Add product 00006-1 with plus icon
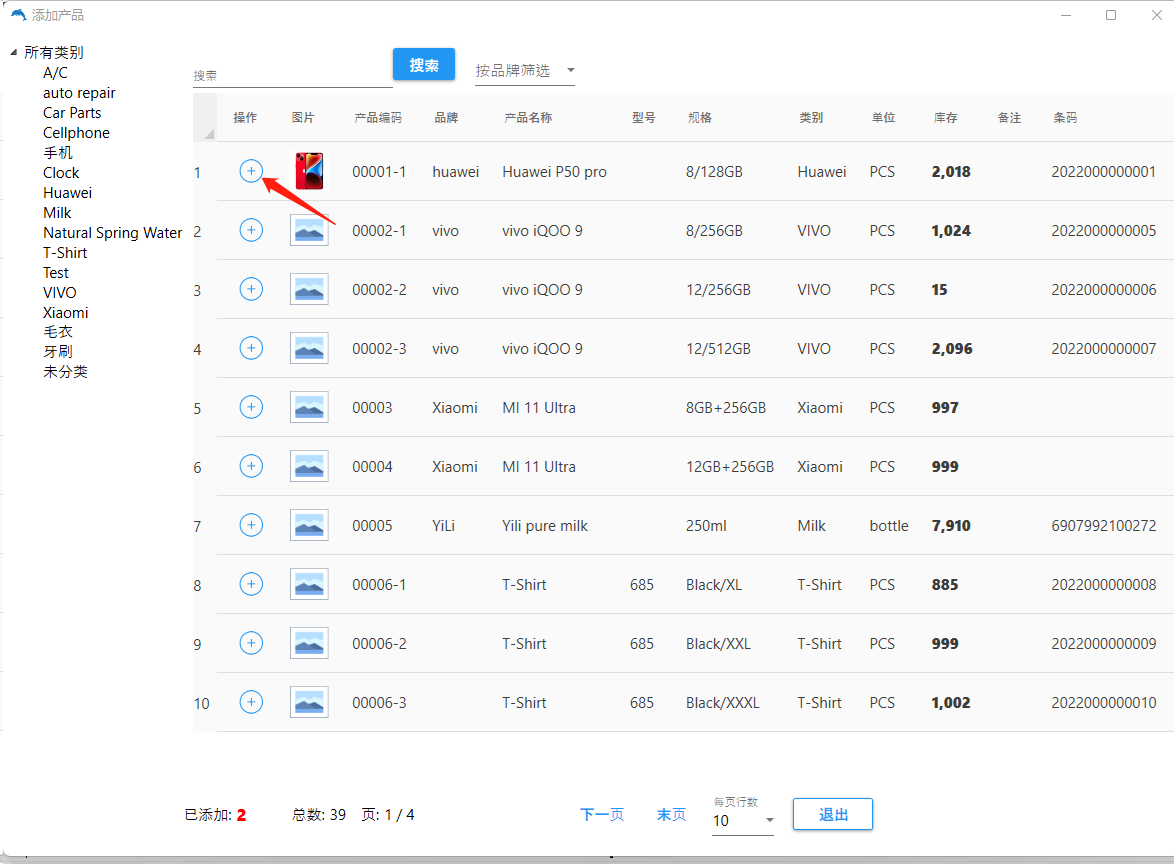Viewport: 1174px width, 864px height. [x=251, y=584]
